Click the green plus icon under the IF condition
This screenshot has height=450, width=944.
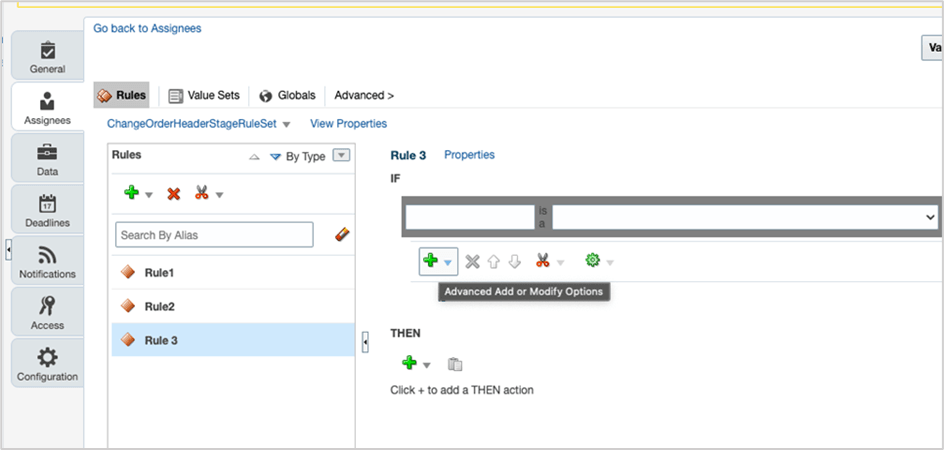430,261
